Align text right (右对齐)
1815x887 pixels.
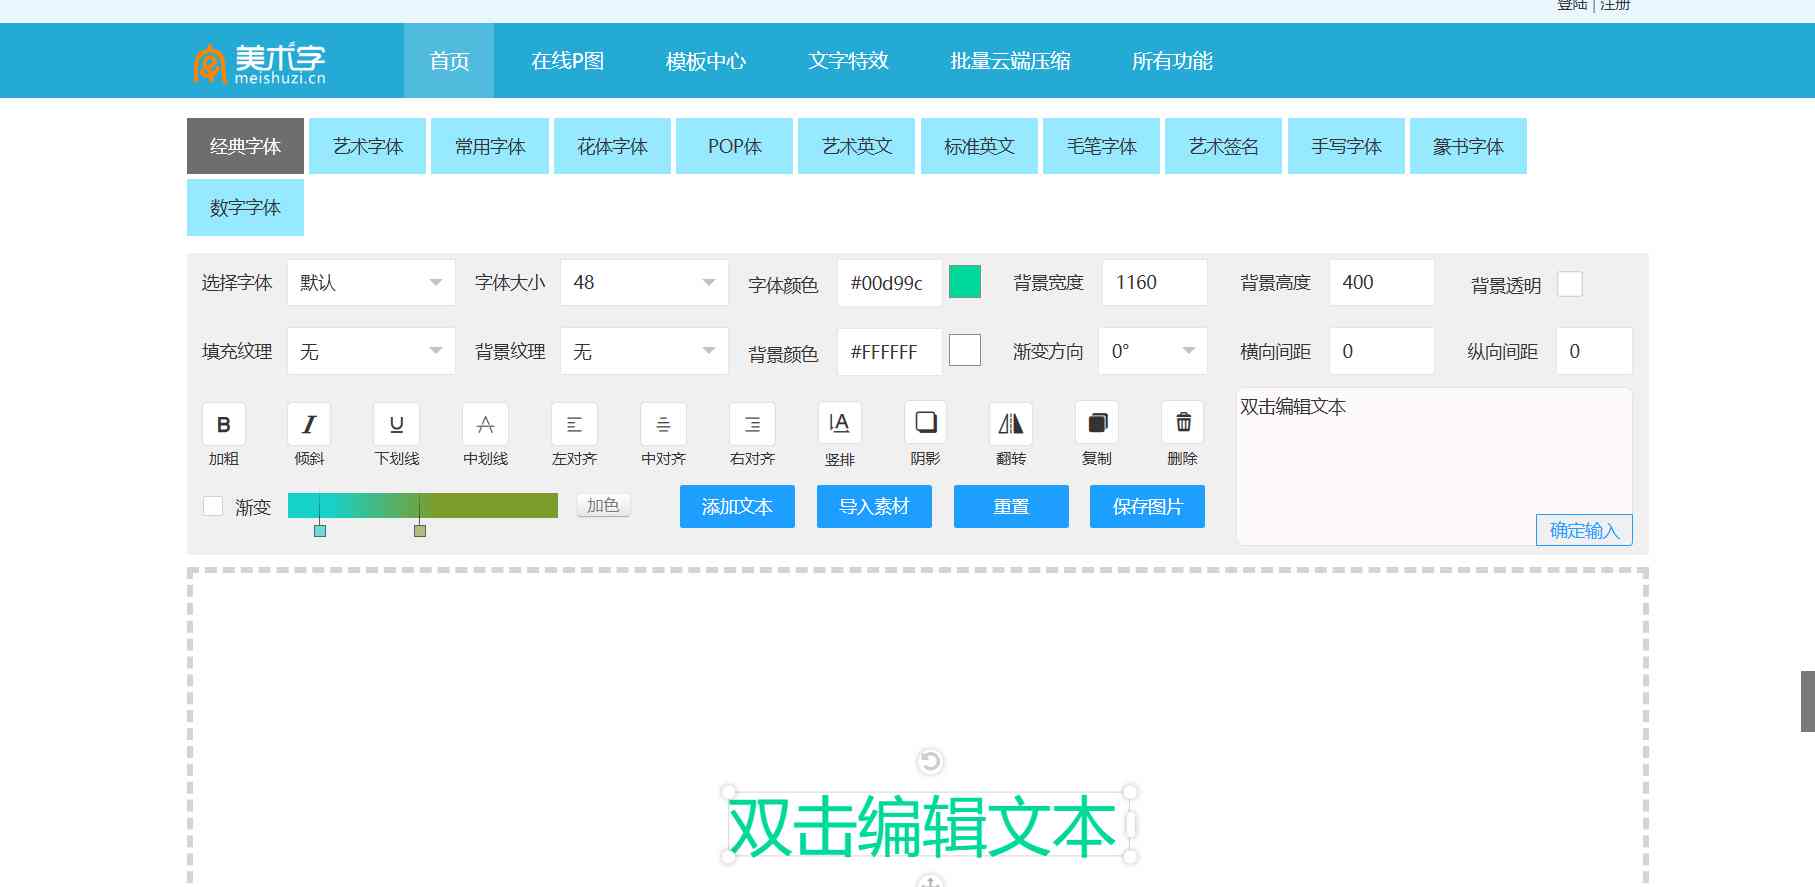[752, 424]
